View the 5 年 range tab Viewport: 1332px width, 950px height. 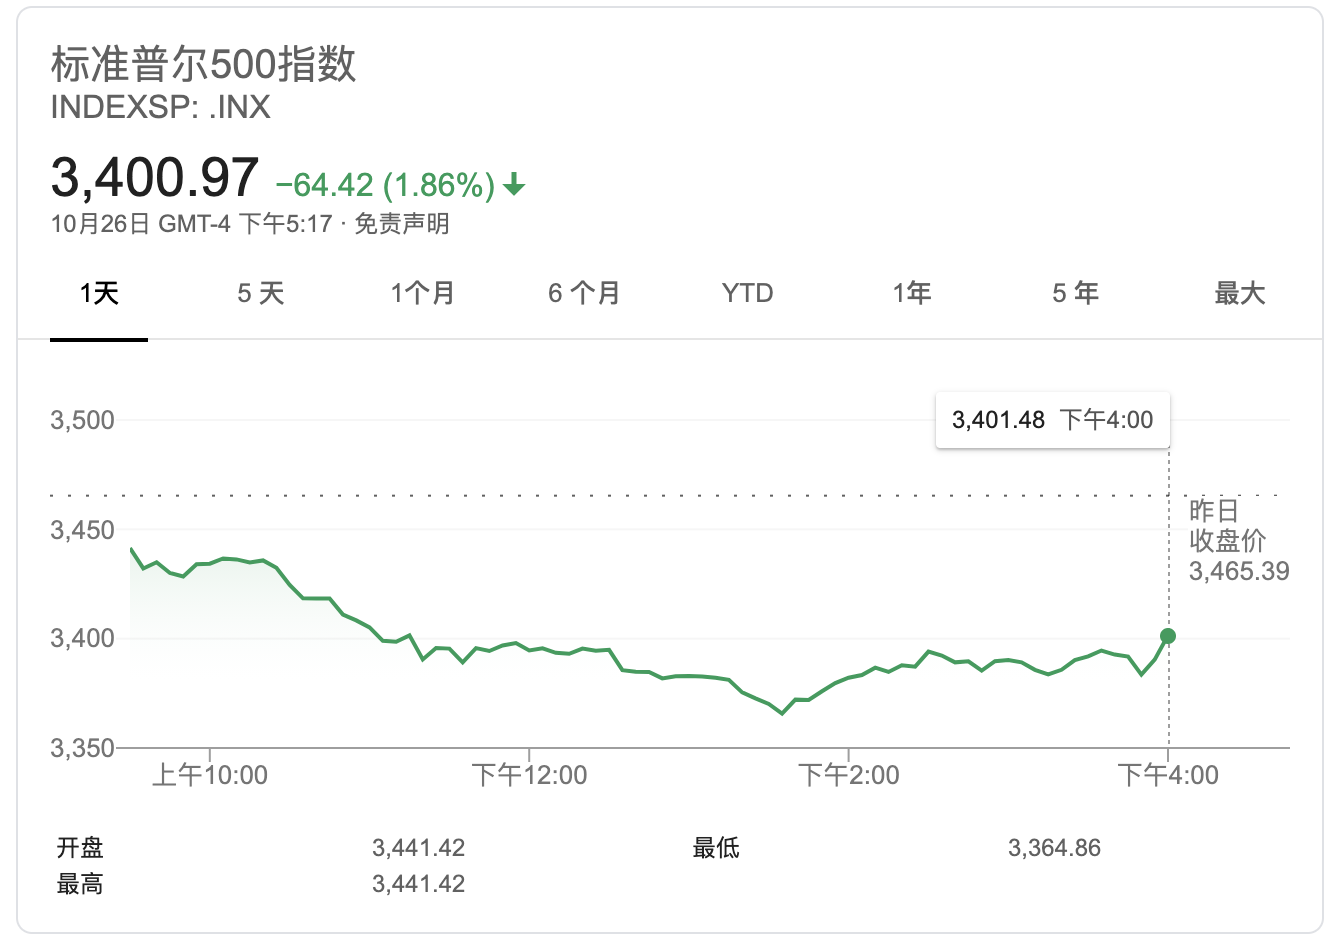click(1075, 293)
